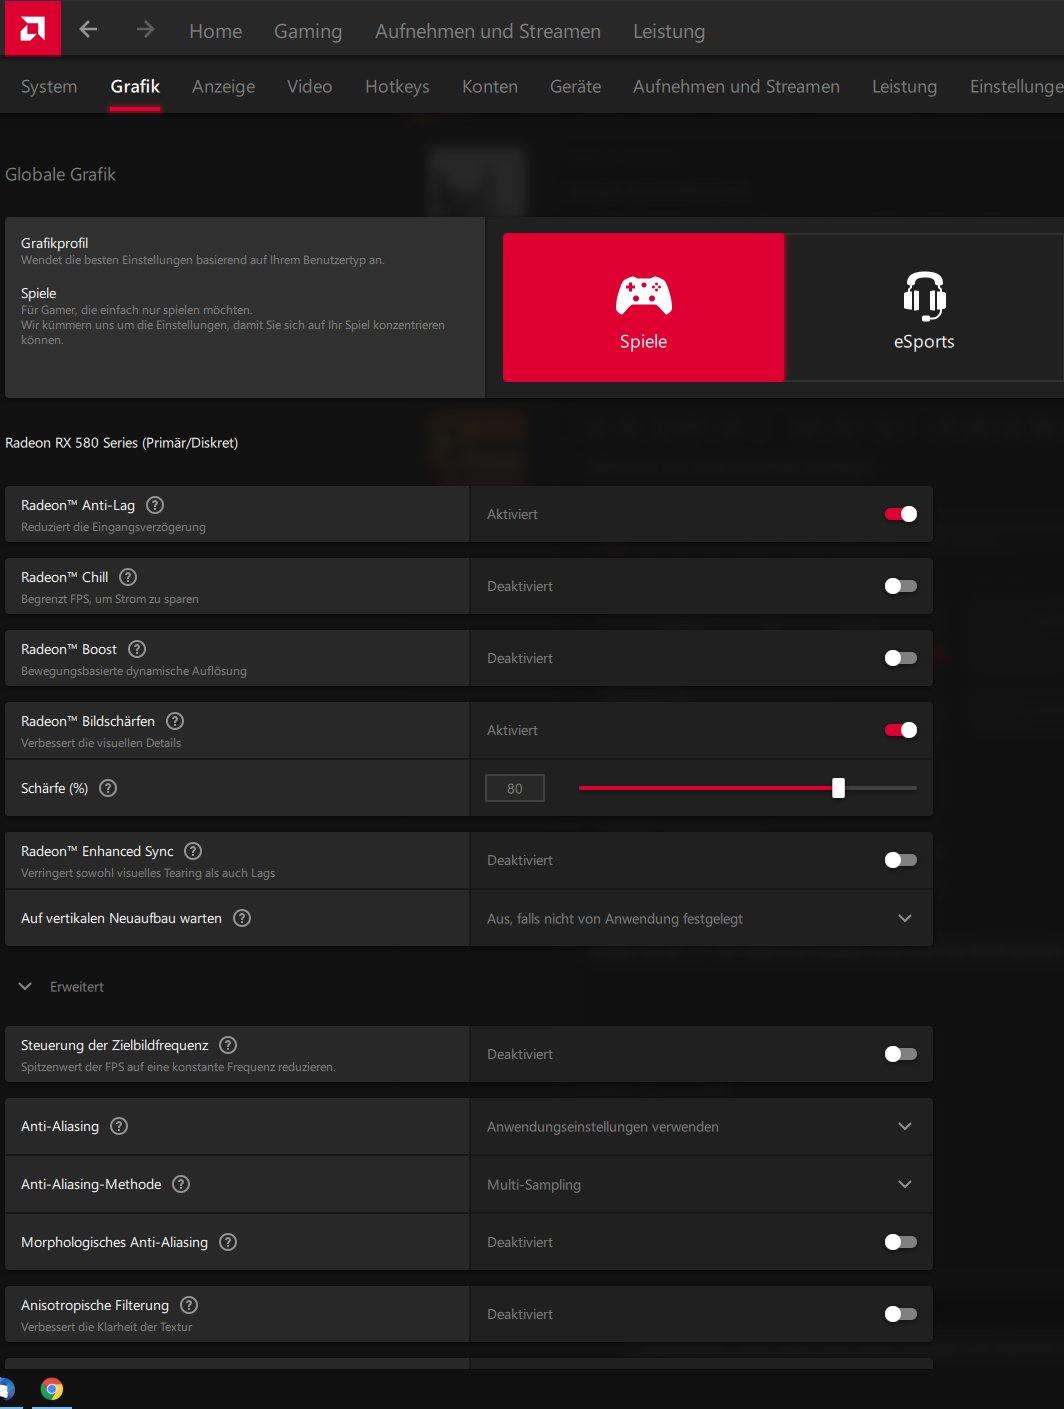Switch to the Anzeige tab

click(x=223, y=87)
